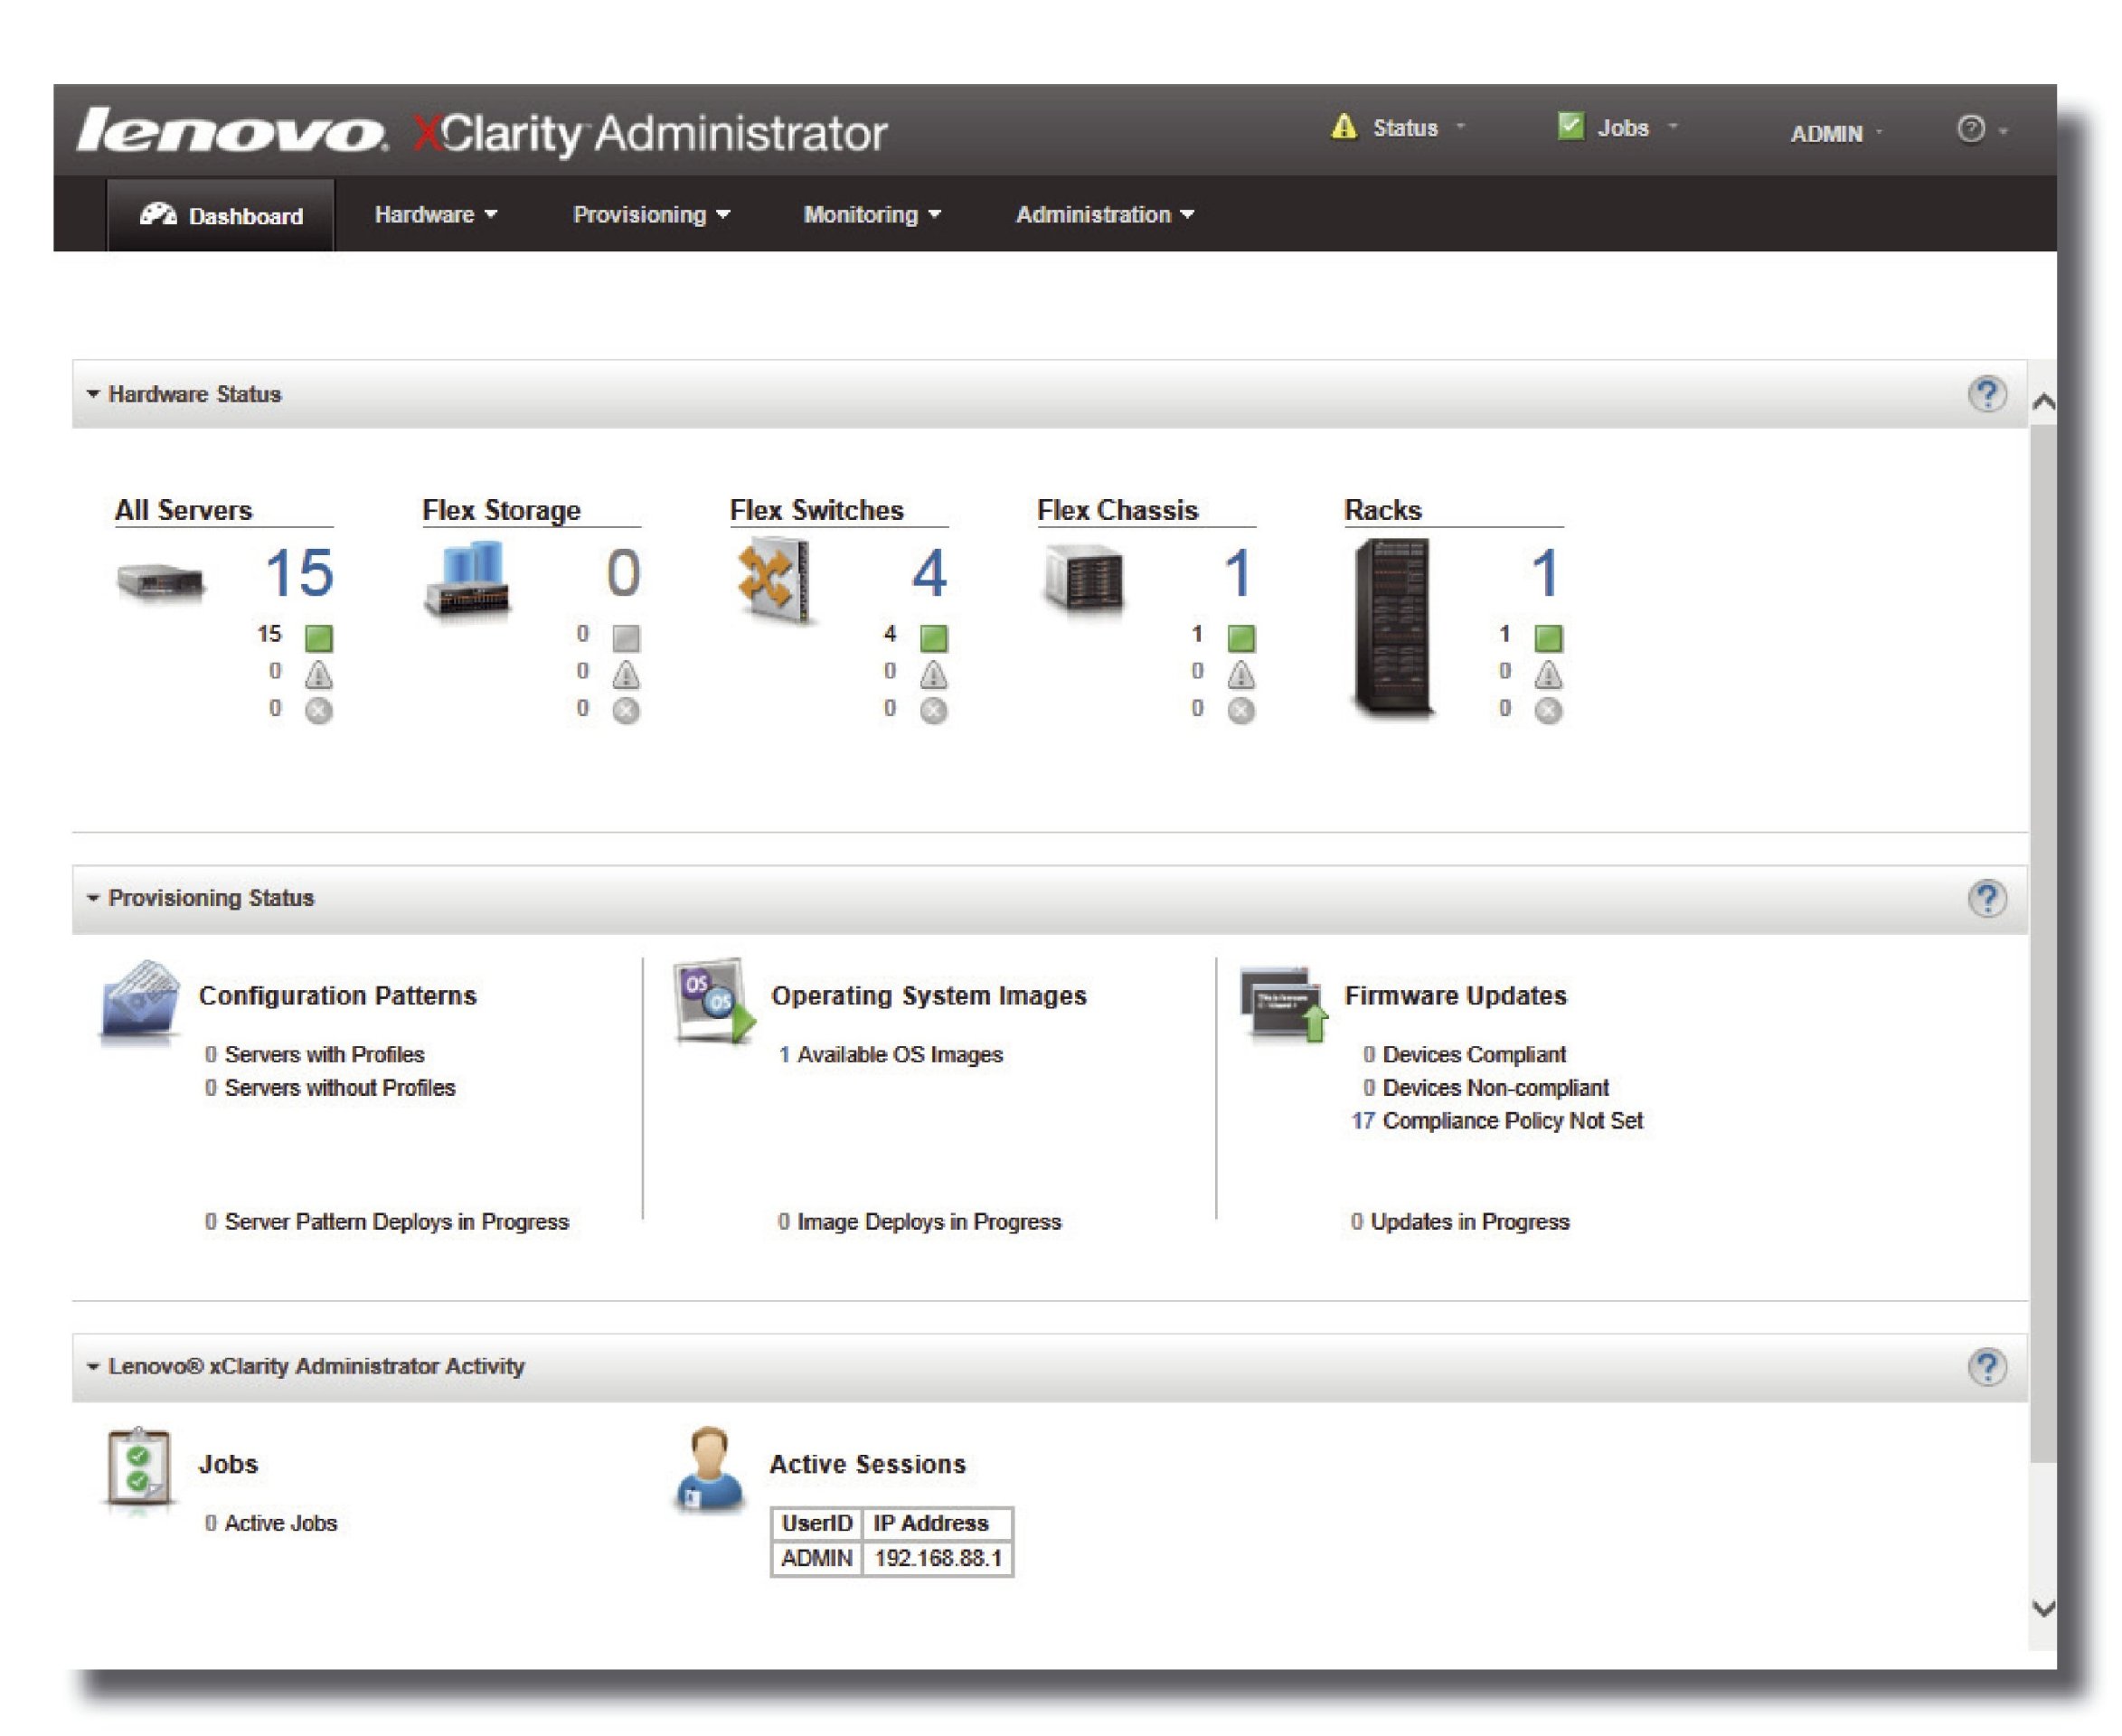Collapse the xClarity Administrator Activity section
The height and width of the screenshot is (1736, 2122).
(x=93, y=1366)
